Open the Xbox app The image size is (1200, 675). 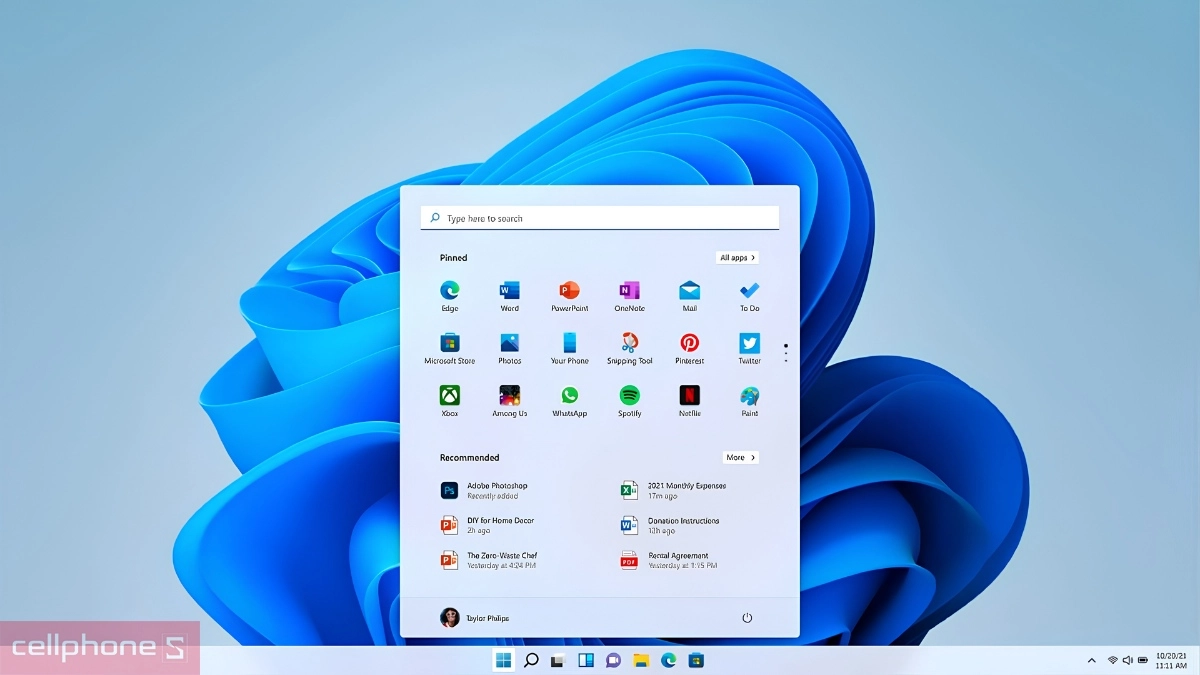(x=450, y=400)
